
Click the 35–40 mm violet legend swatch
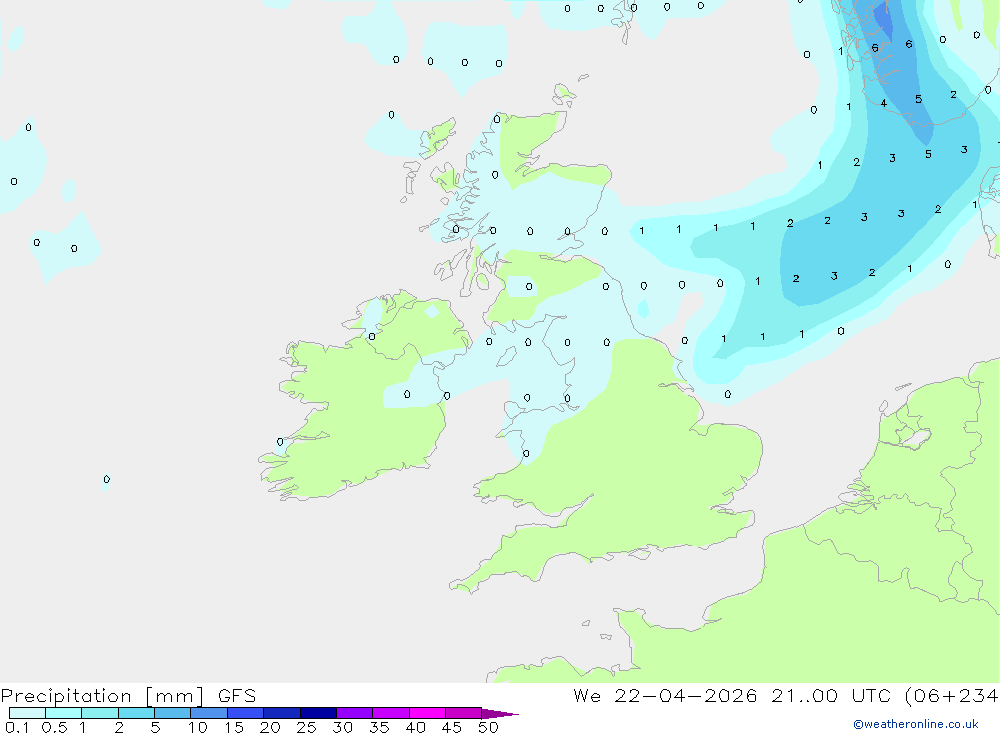point(390,713)
